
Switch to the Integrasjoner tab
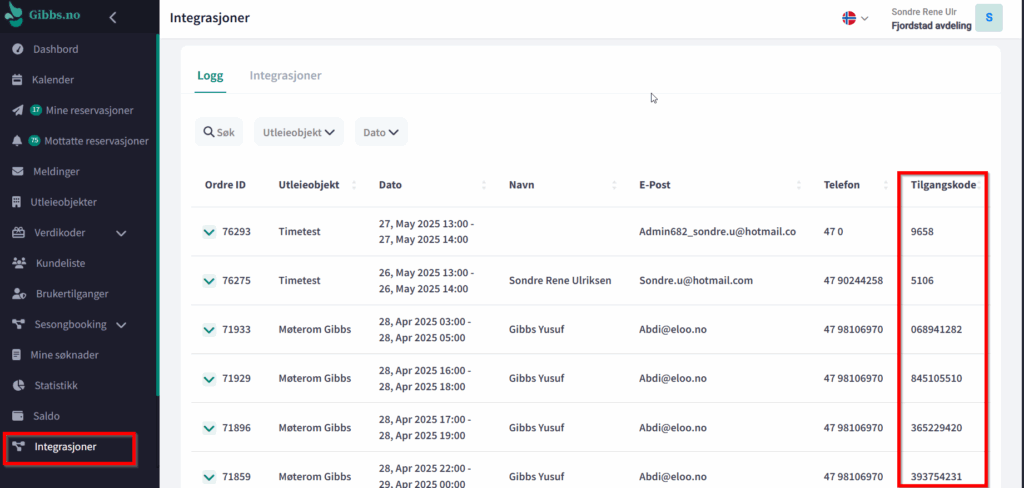(x=285, y=76)
